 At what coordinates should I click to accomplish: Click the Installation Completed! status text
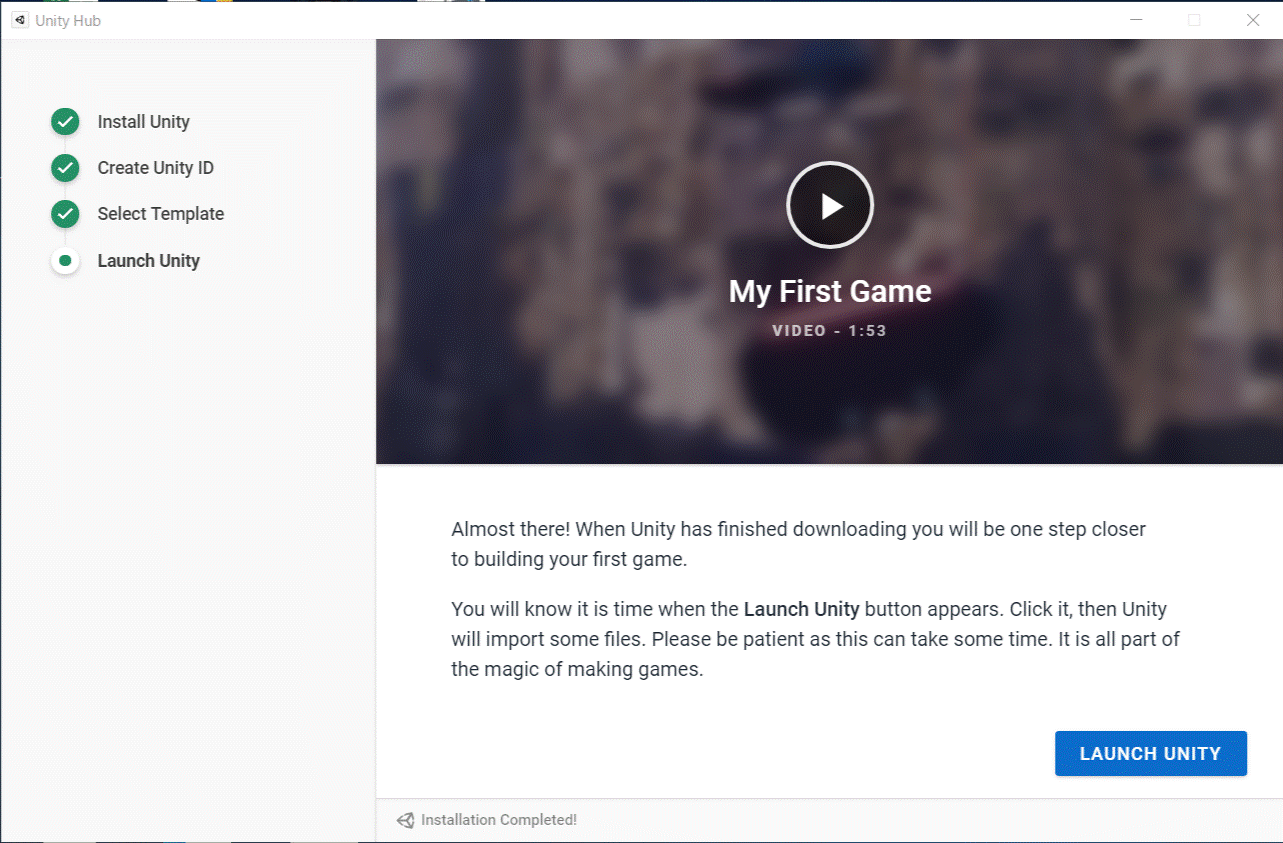click(x=499, y=820)
